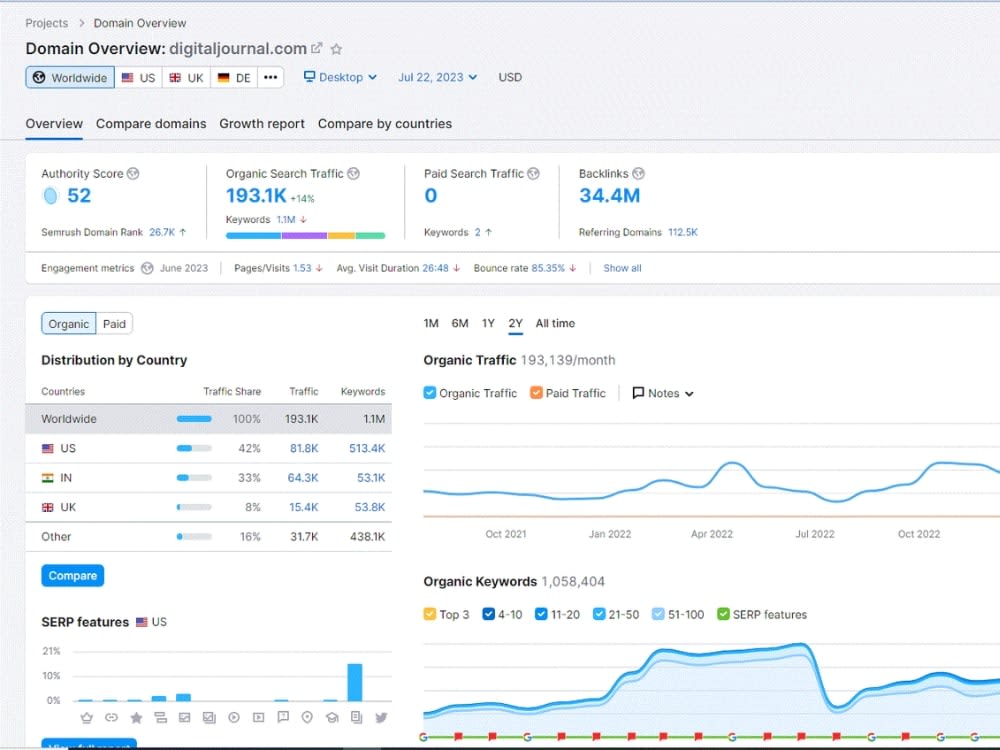The width and height of the screenshot is (1000, 750).
Task: Click the Notes speech bubble icon
Action: coord(638,393)
